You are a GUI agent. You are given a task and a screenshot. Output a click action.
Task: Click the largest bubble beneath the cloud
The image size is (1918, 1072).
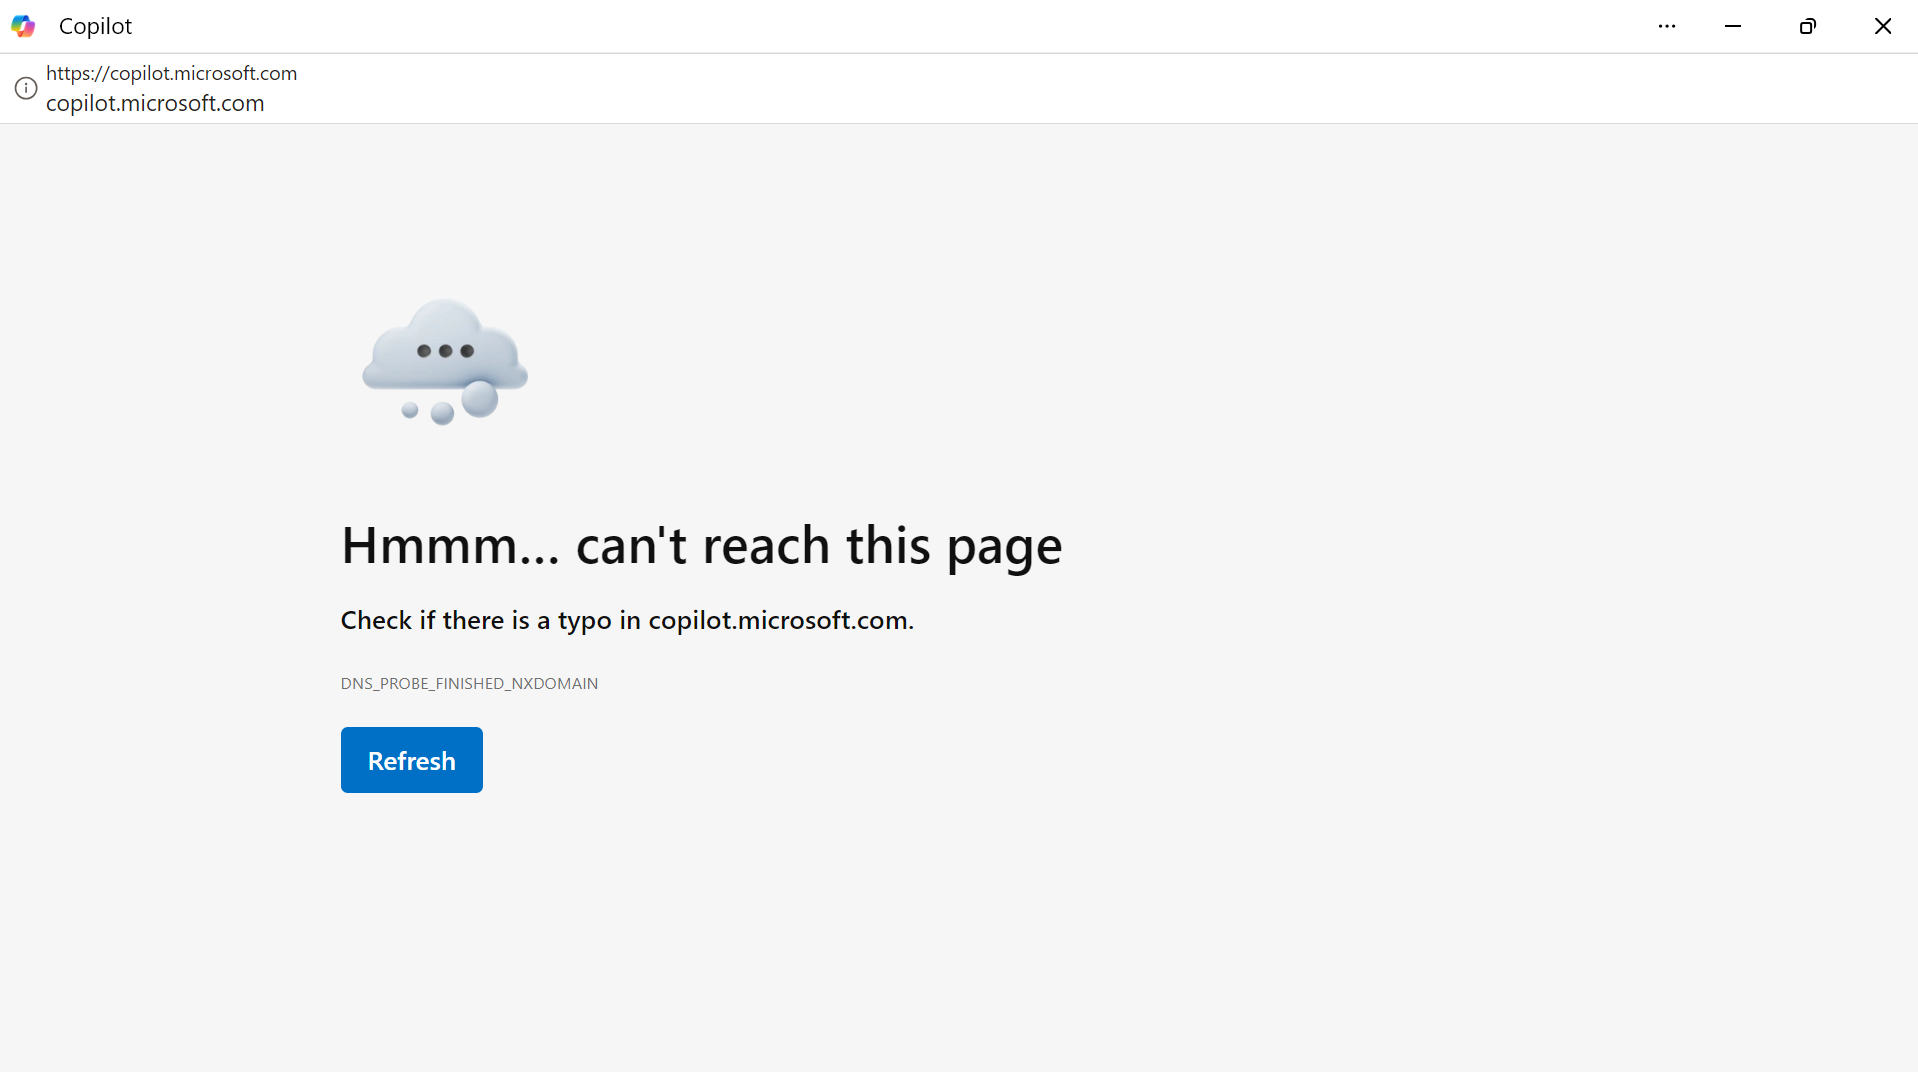480,398
